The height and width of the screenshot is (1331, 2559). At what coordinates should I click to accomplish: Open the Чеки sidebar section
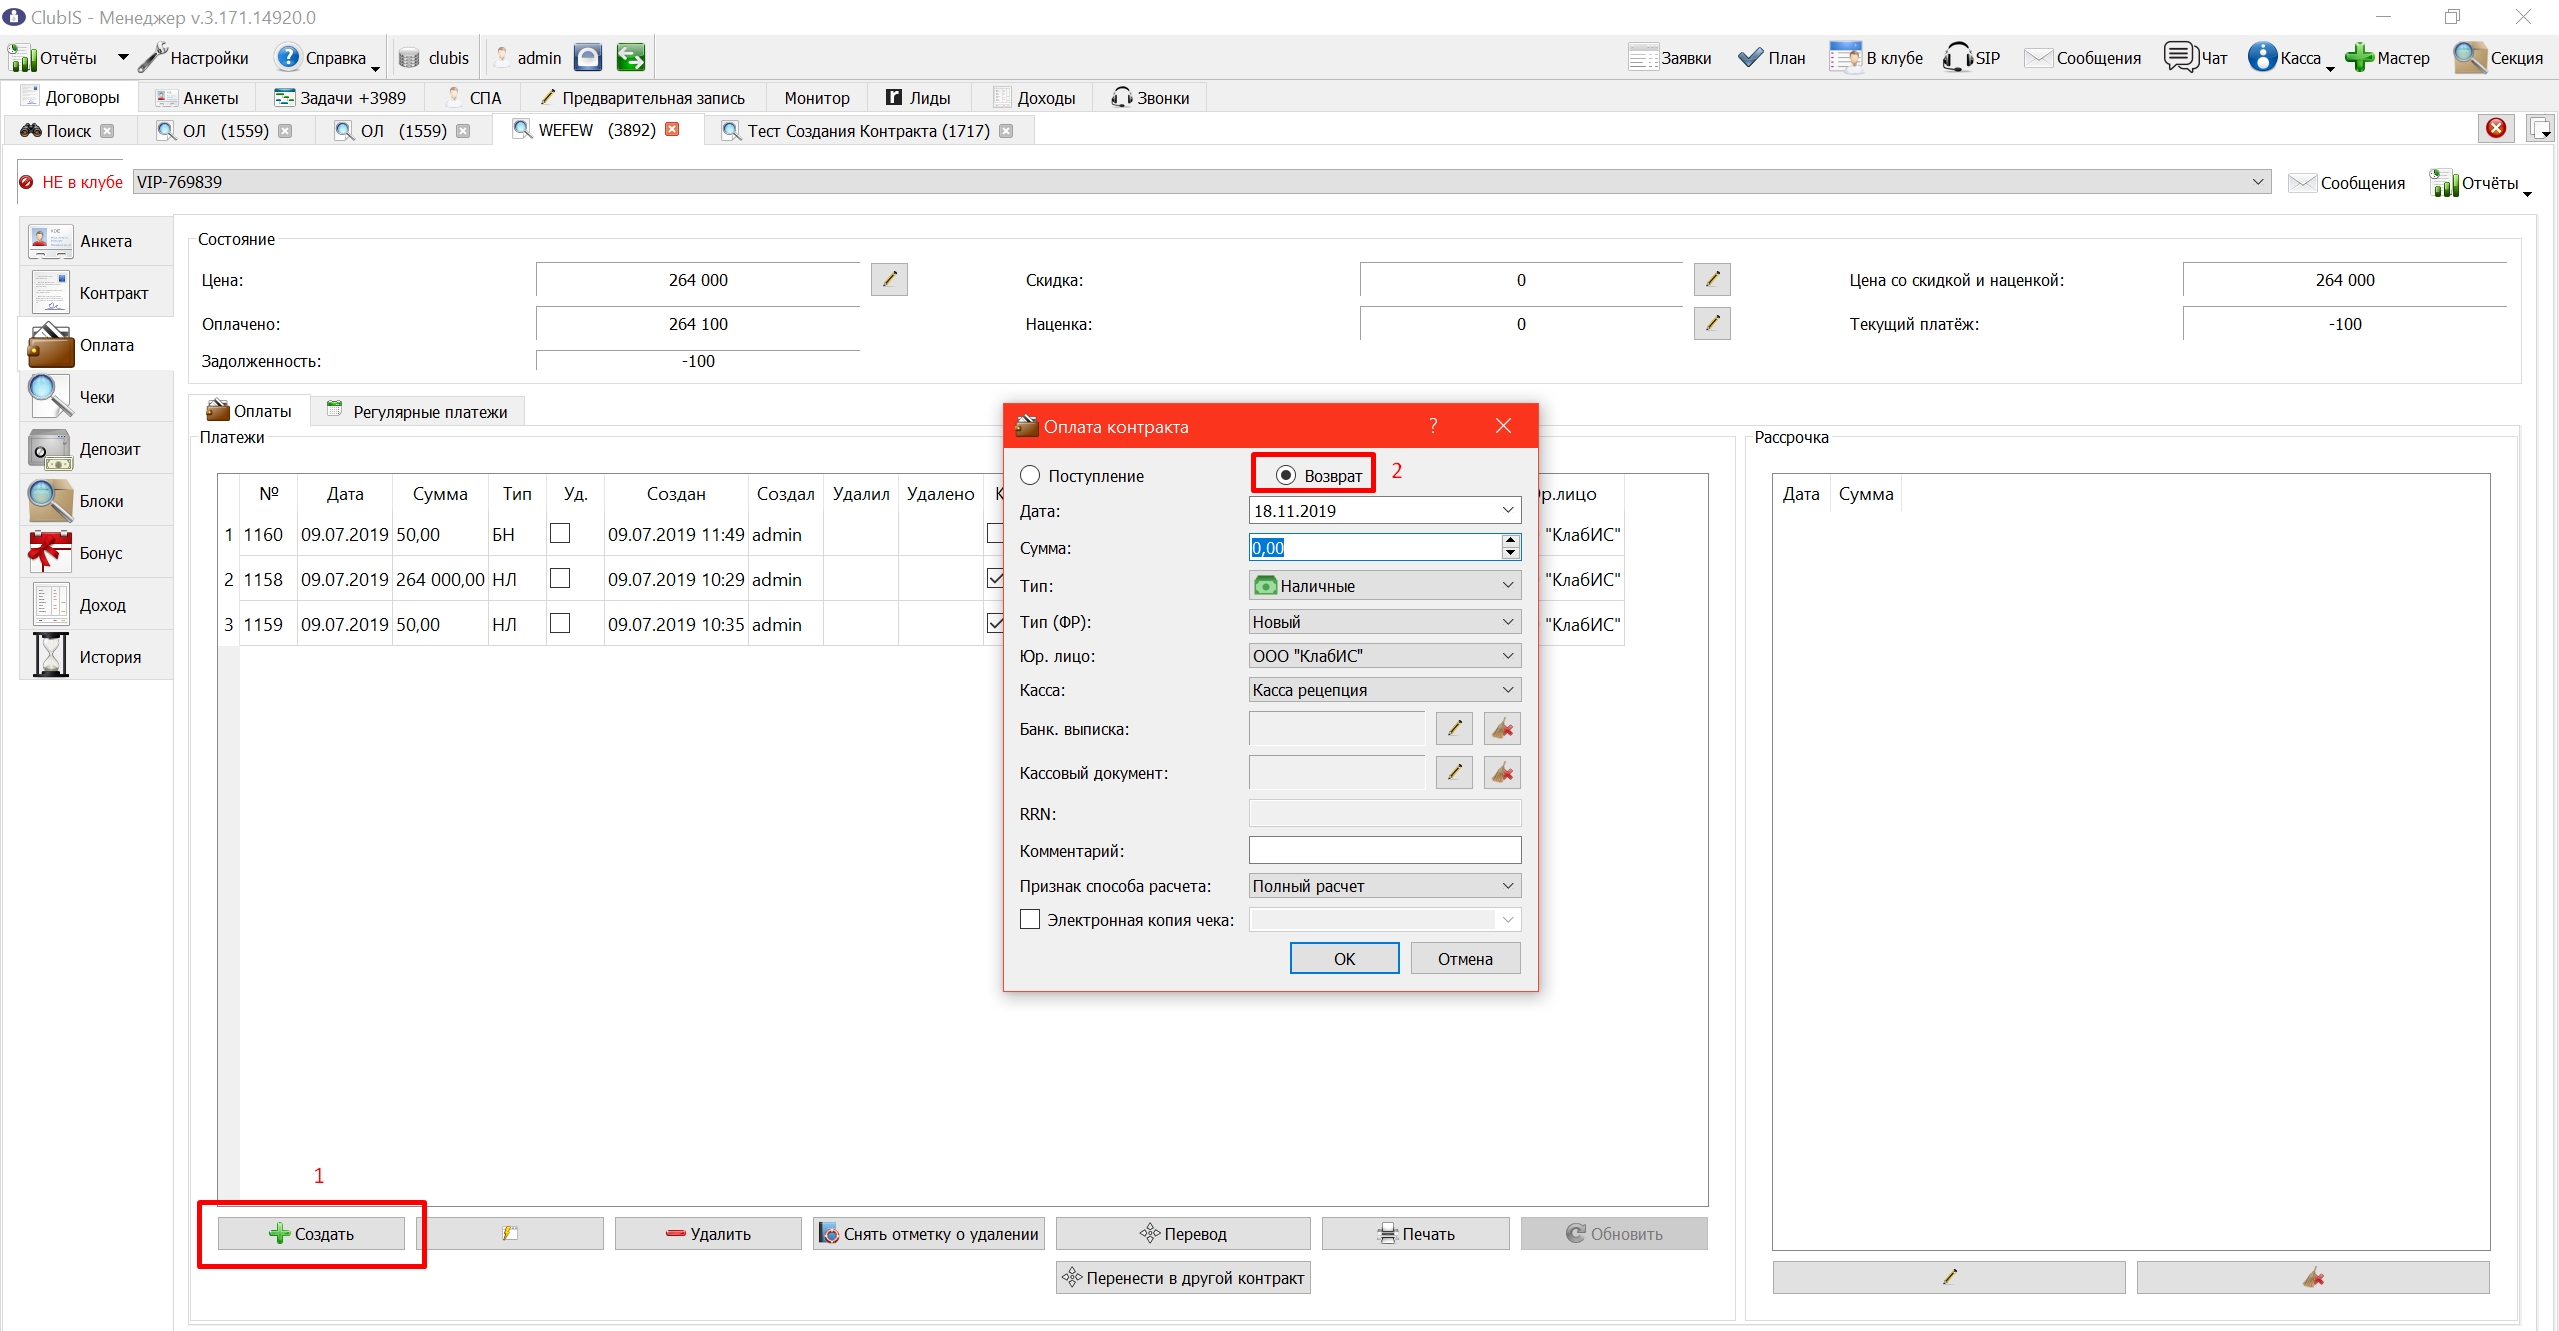[96, 397]
